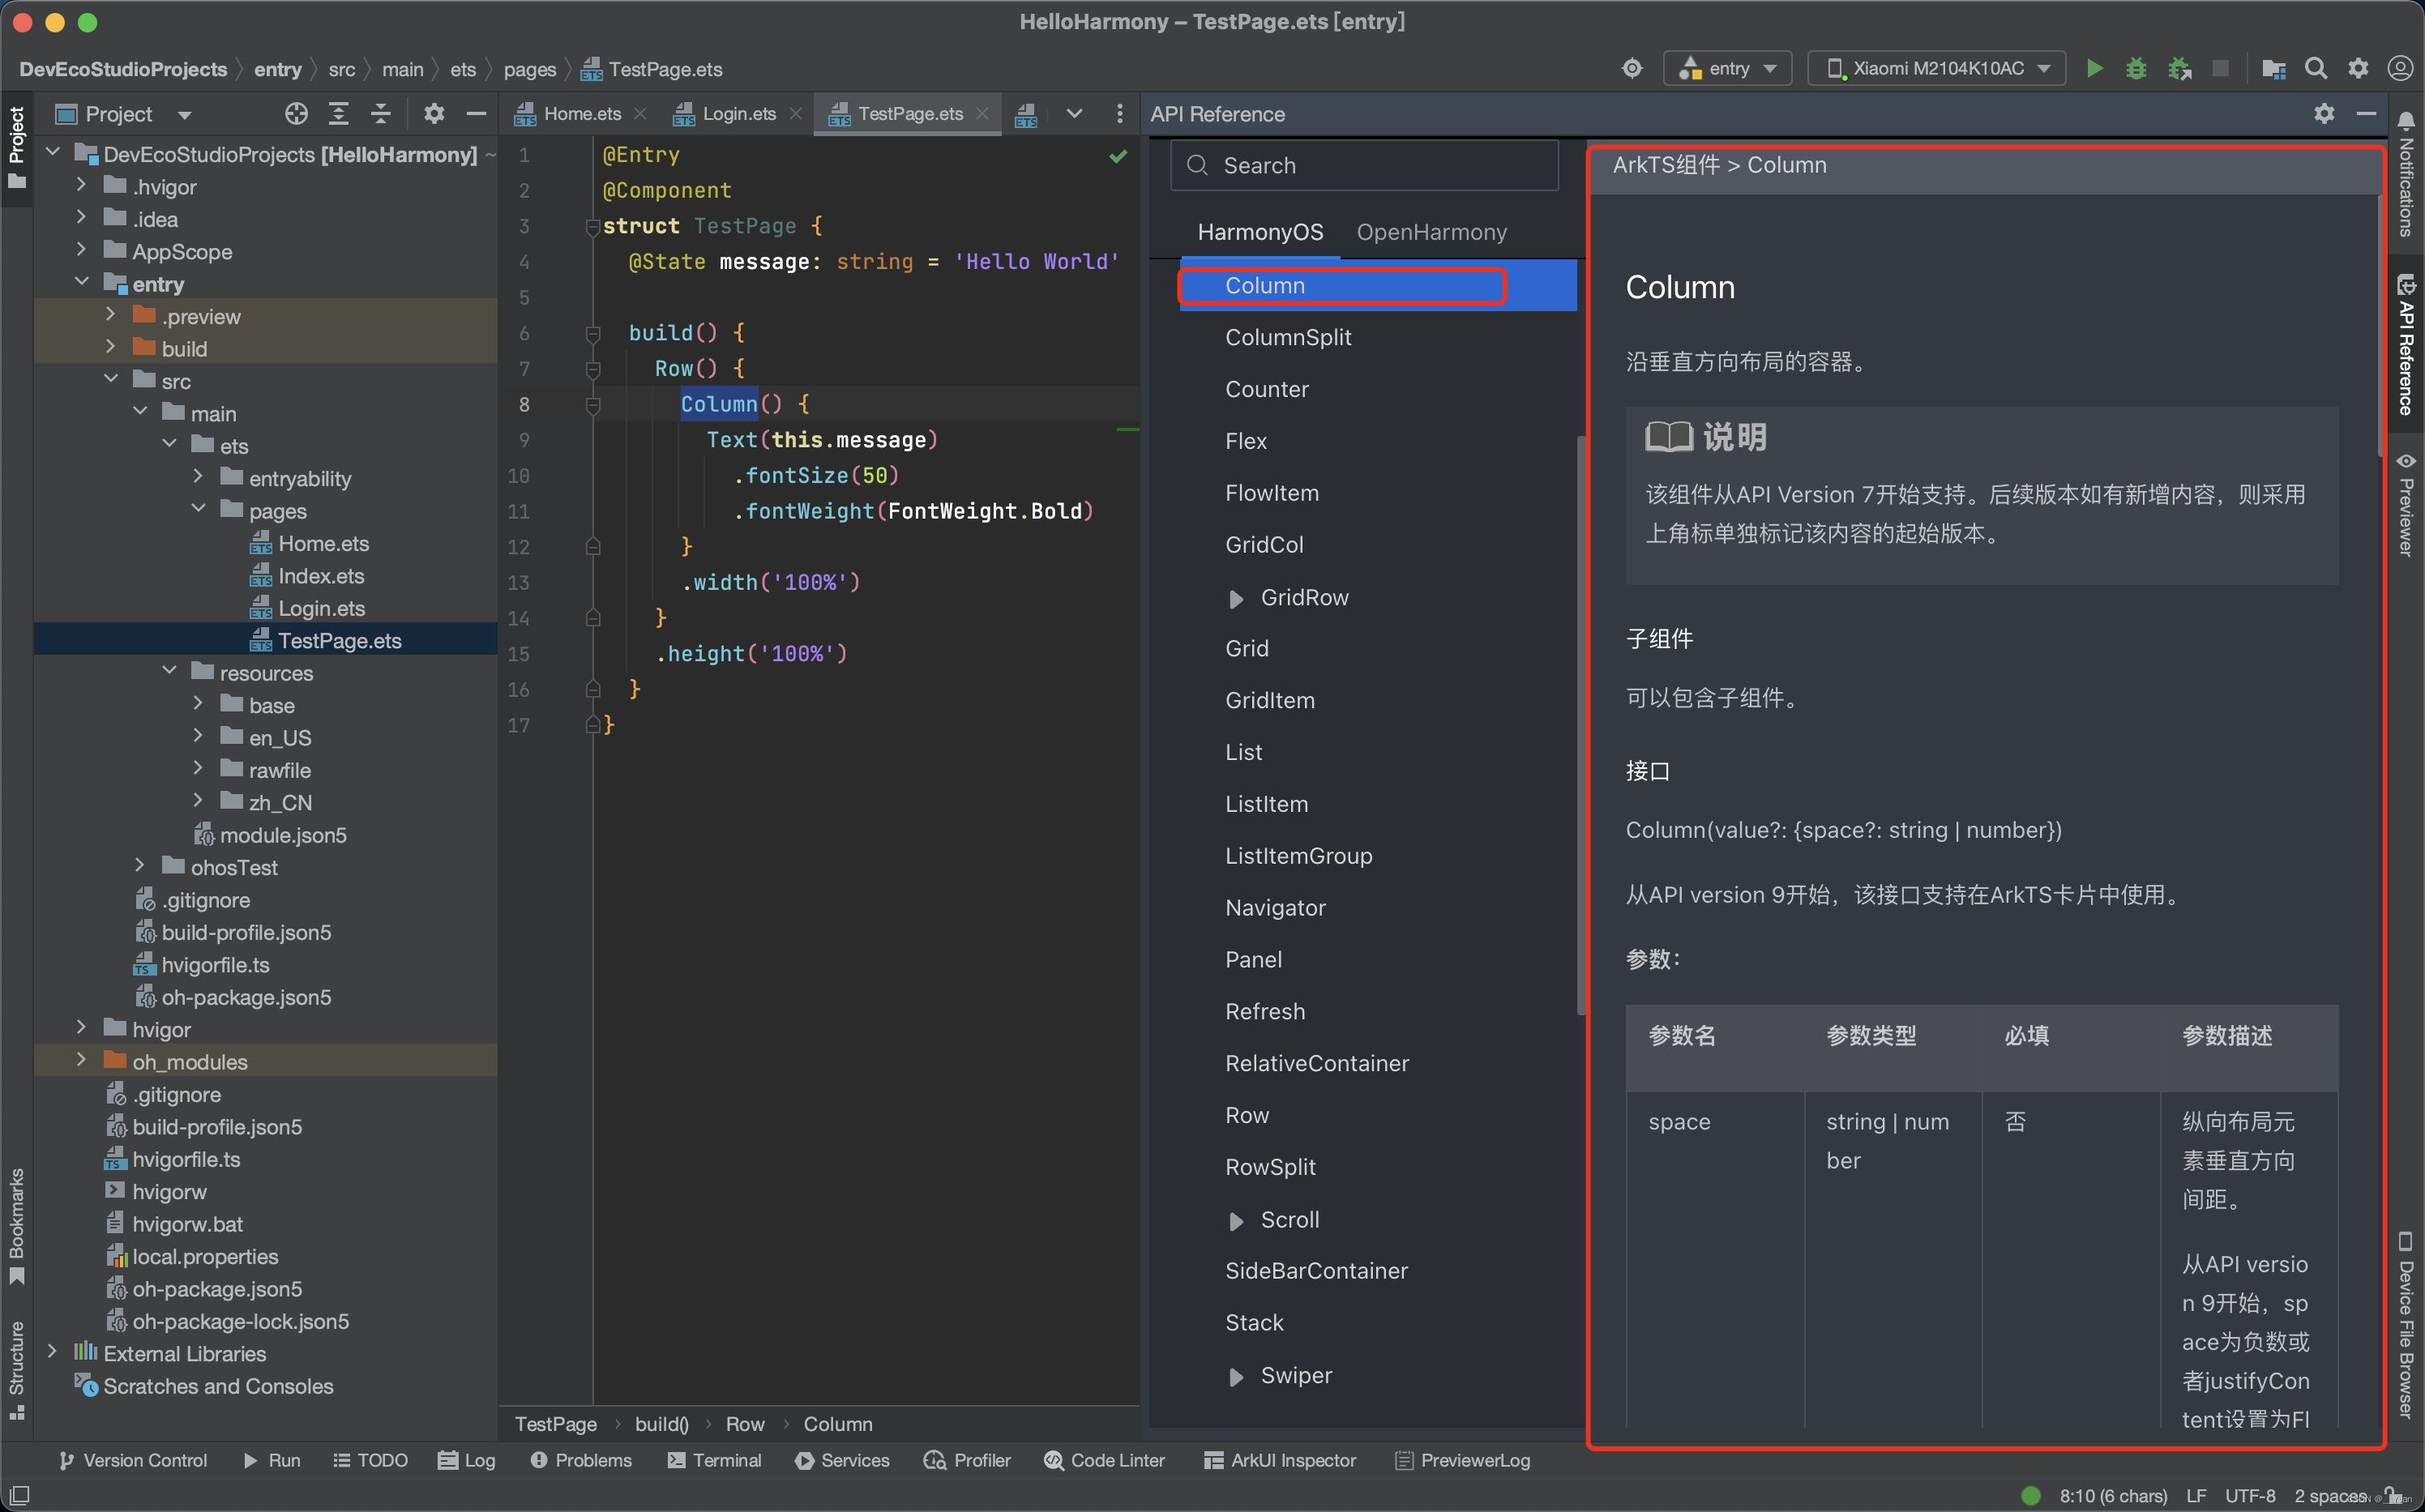Expand GridRow in API list

click(x=1236, y=598)
